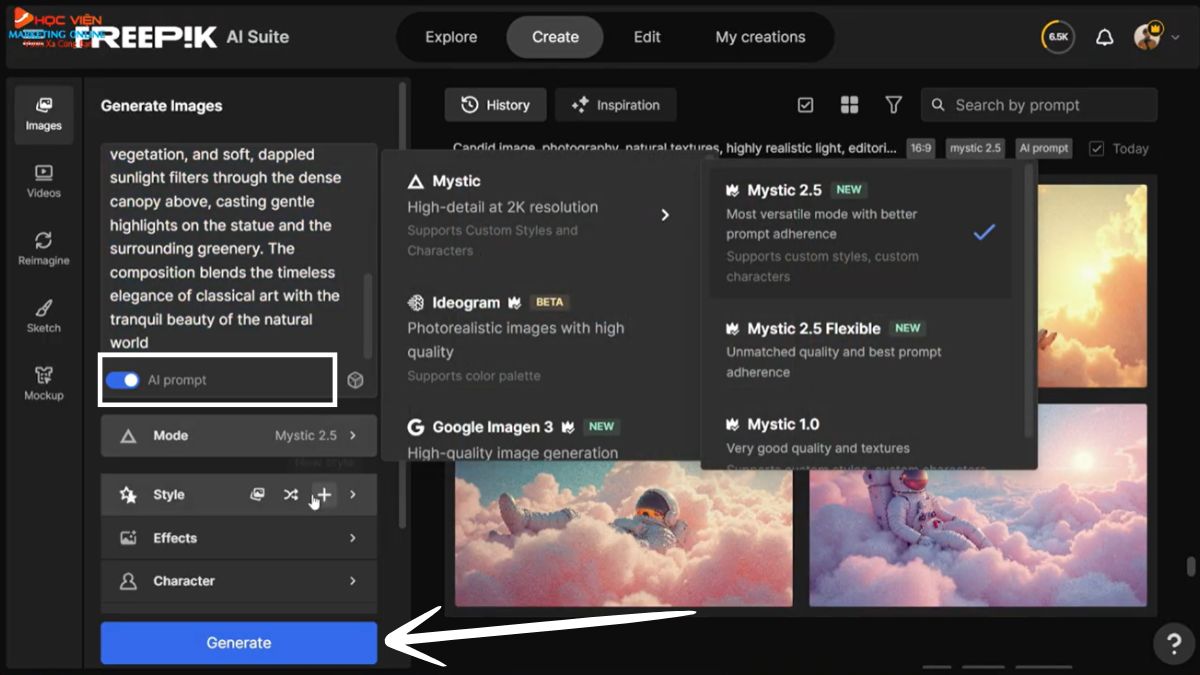Click the Search by prompt field
The image size is (1200, 675).
[x=1039, y=105]
